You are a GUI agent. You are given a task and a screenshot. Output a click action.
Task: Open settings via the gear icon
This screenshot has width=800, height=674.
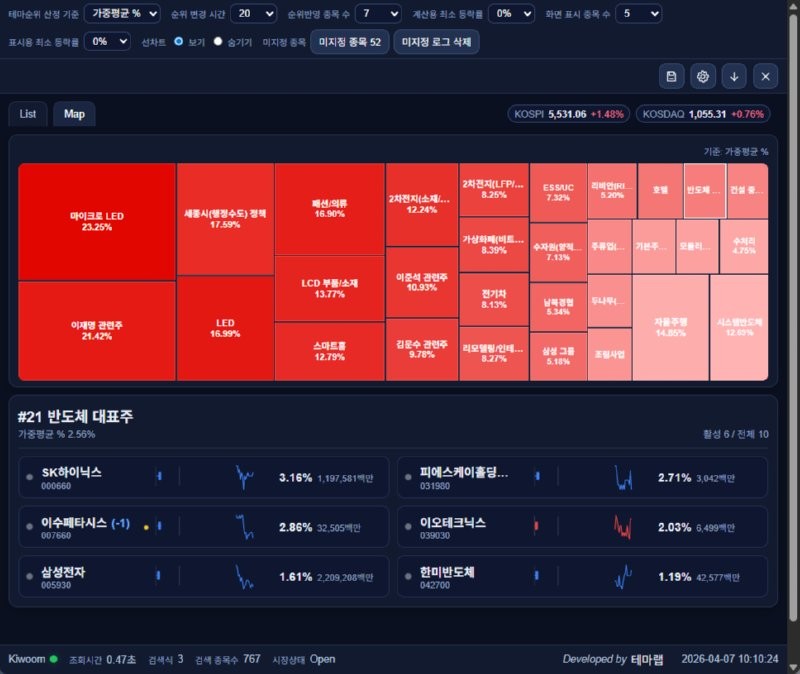click(x=702, y=77)
